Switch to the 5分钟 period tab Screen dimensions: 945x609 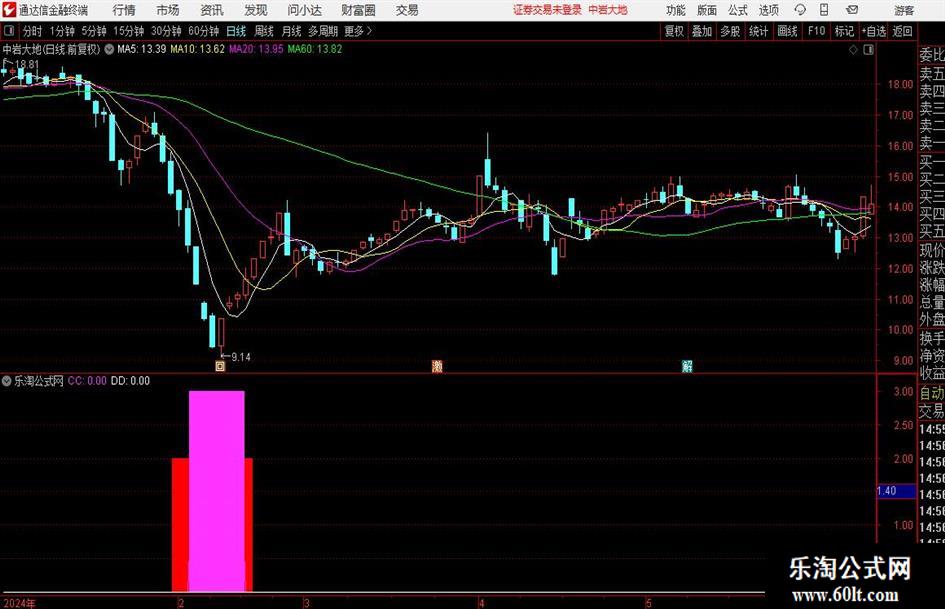[93, 31]
